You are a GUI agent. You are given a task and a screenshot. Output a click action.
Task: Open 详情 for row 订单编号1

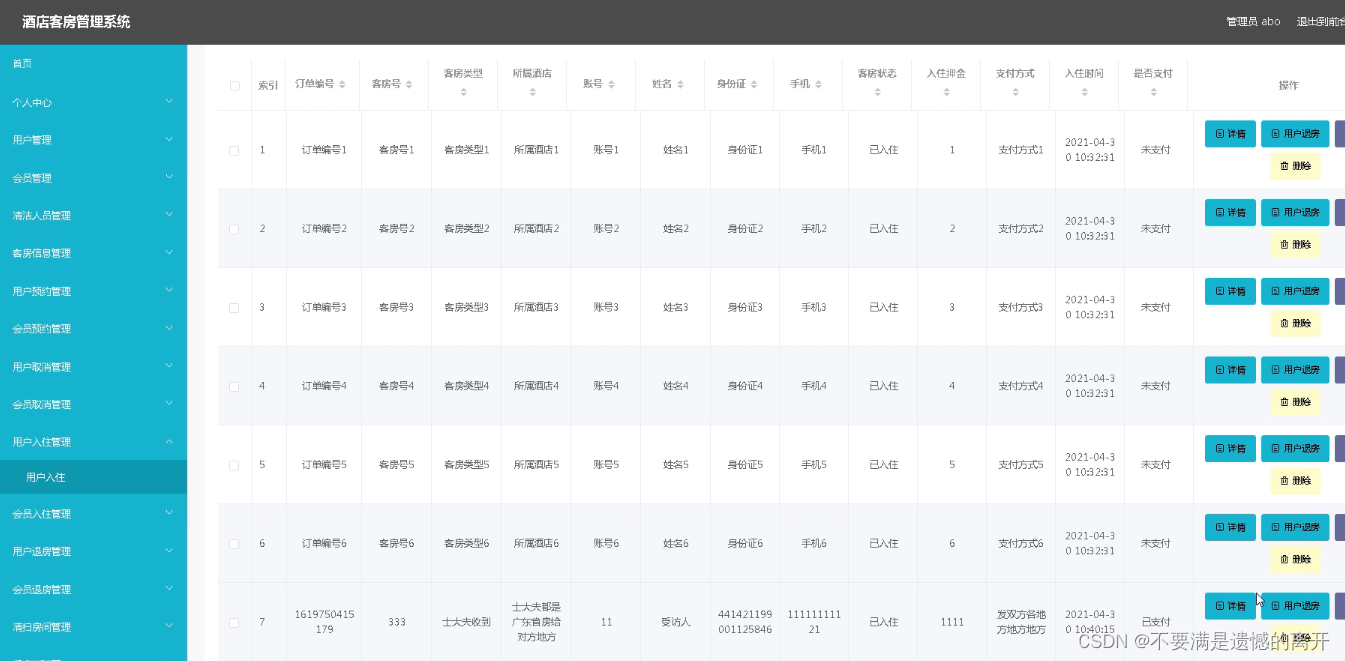(x=1230, y=134)
